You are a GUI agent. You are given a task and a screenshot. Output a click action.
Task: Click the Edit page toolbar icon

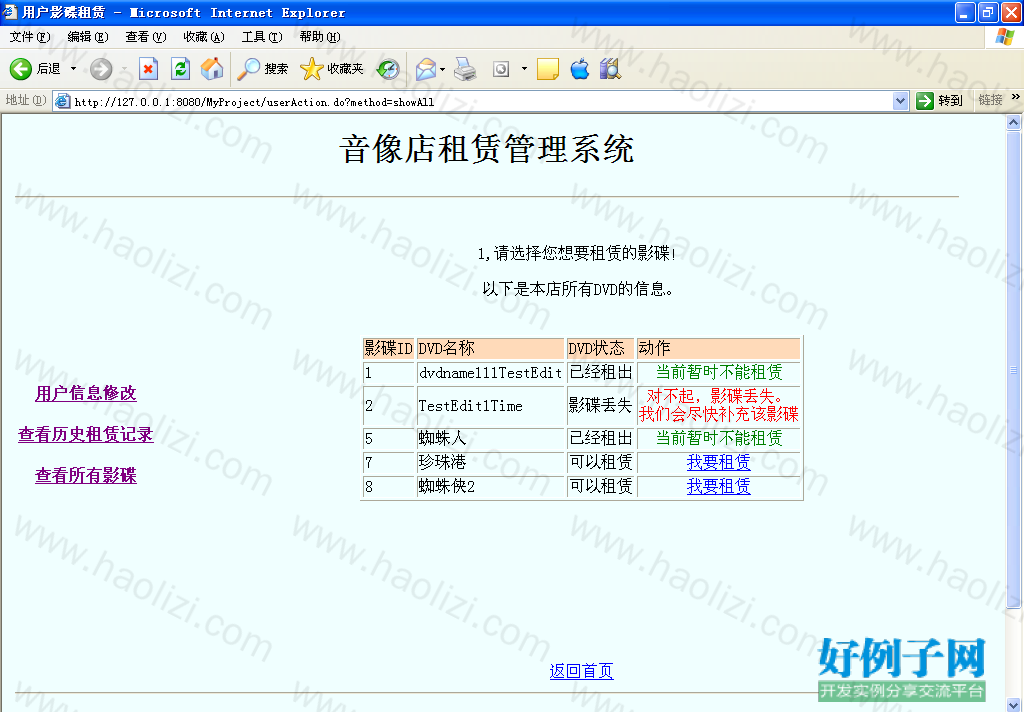[x=501, y=69]
